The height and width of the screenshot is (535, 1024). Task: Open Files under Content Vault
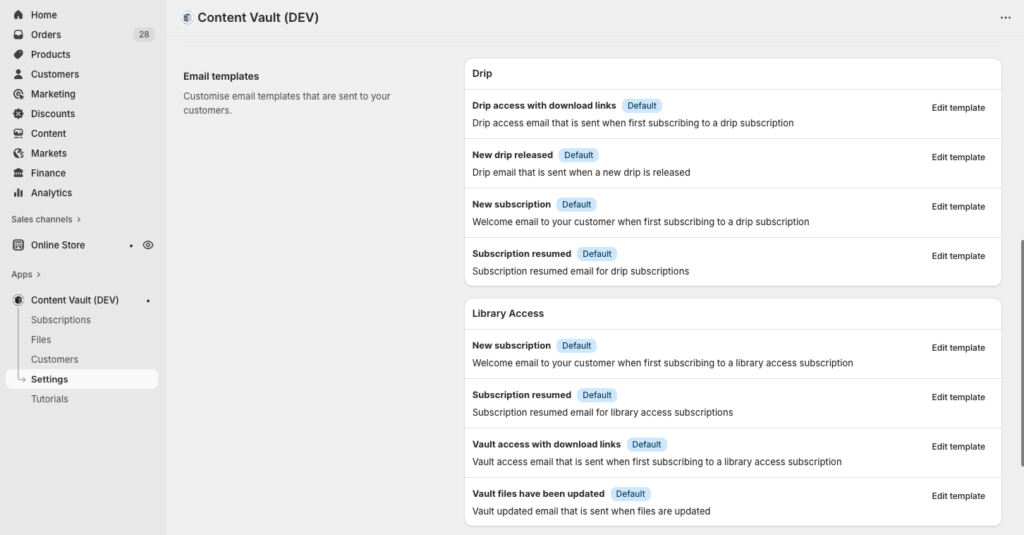[x=40, y=340]
